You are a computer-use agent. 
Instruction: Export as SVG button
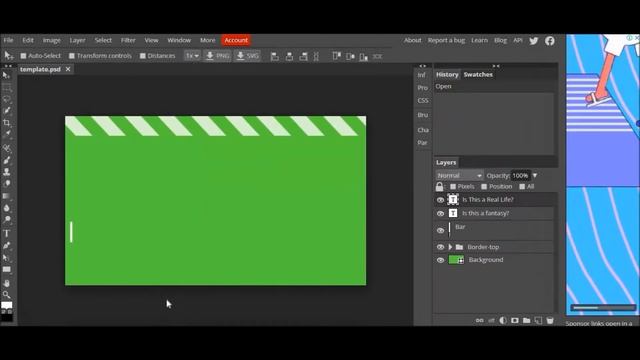(247, 56)
